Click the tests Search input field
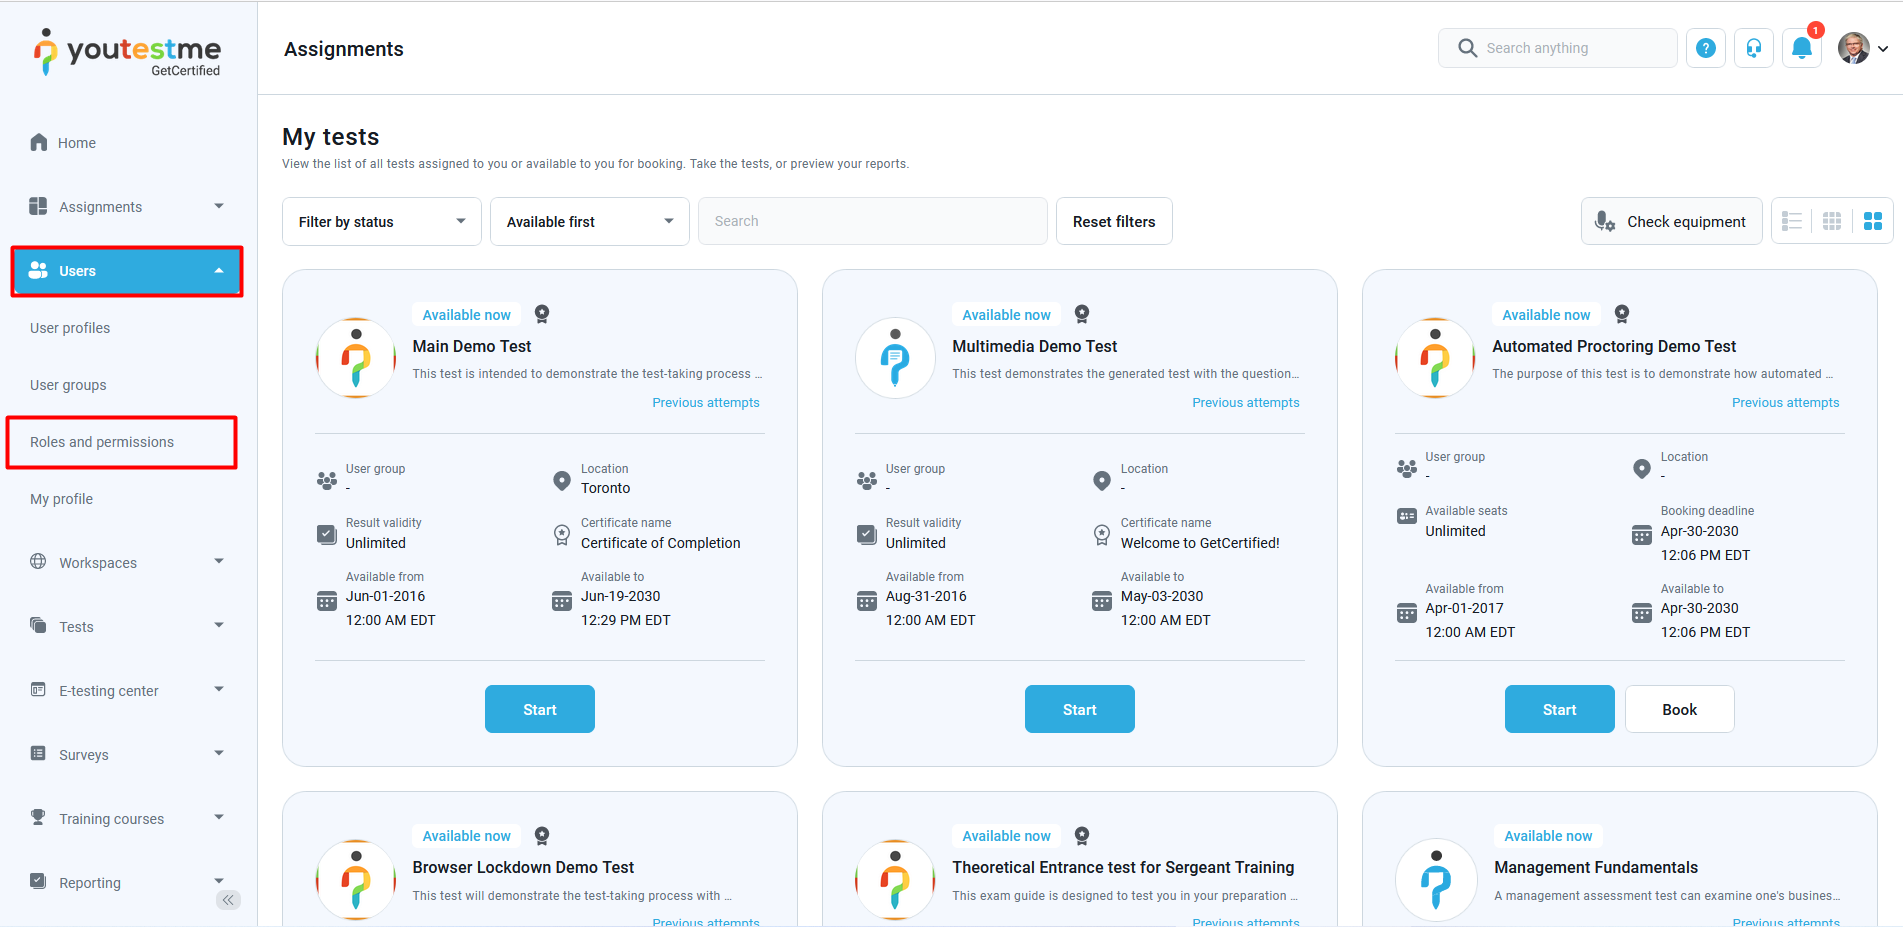1903x927 pixels. tap(872, 221)
